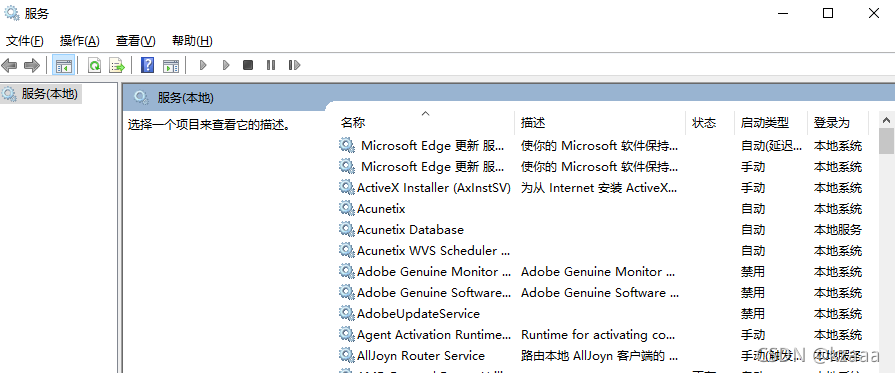Click the gear icon of ActiveX Installer
The height and width of the screenshot is (373, 895).
pos(346,187)
